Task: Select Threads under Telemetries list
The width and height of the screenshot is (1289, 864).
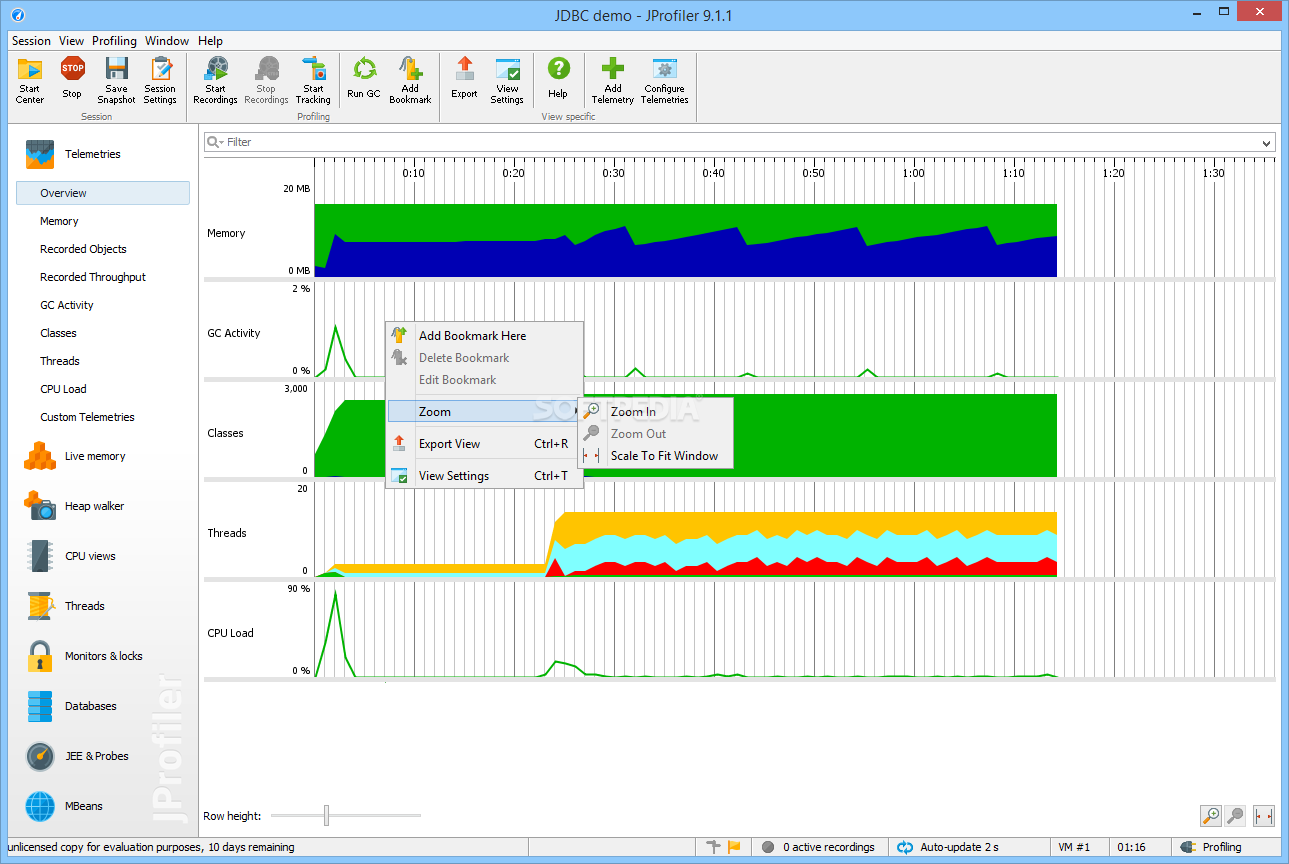Action: tap(60, 361)
